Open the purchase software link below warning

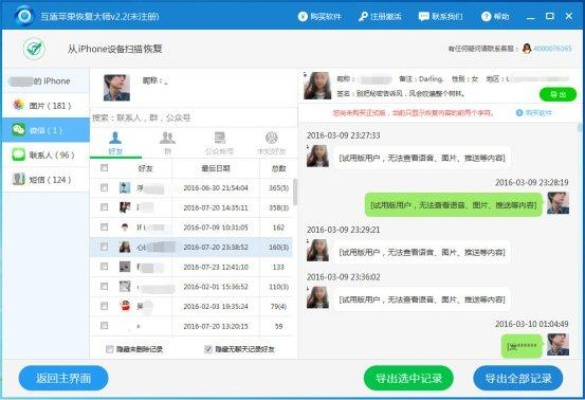(534, 112)
